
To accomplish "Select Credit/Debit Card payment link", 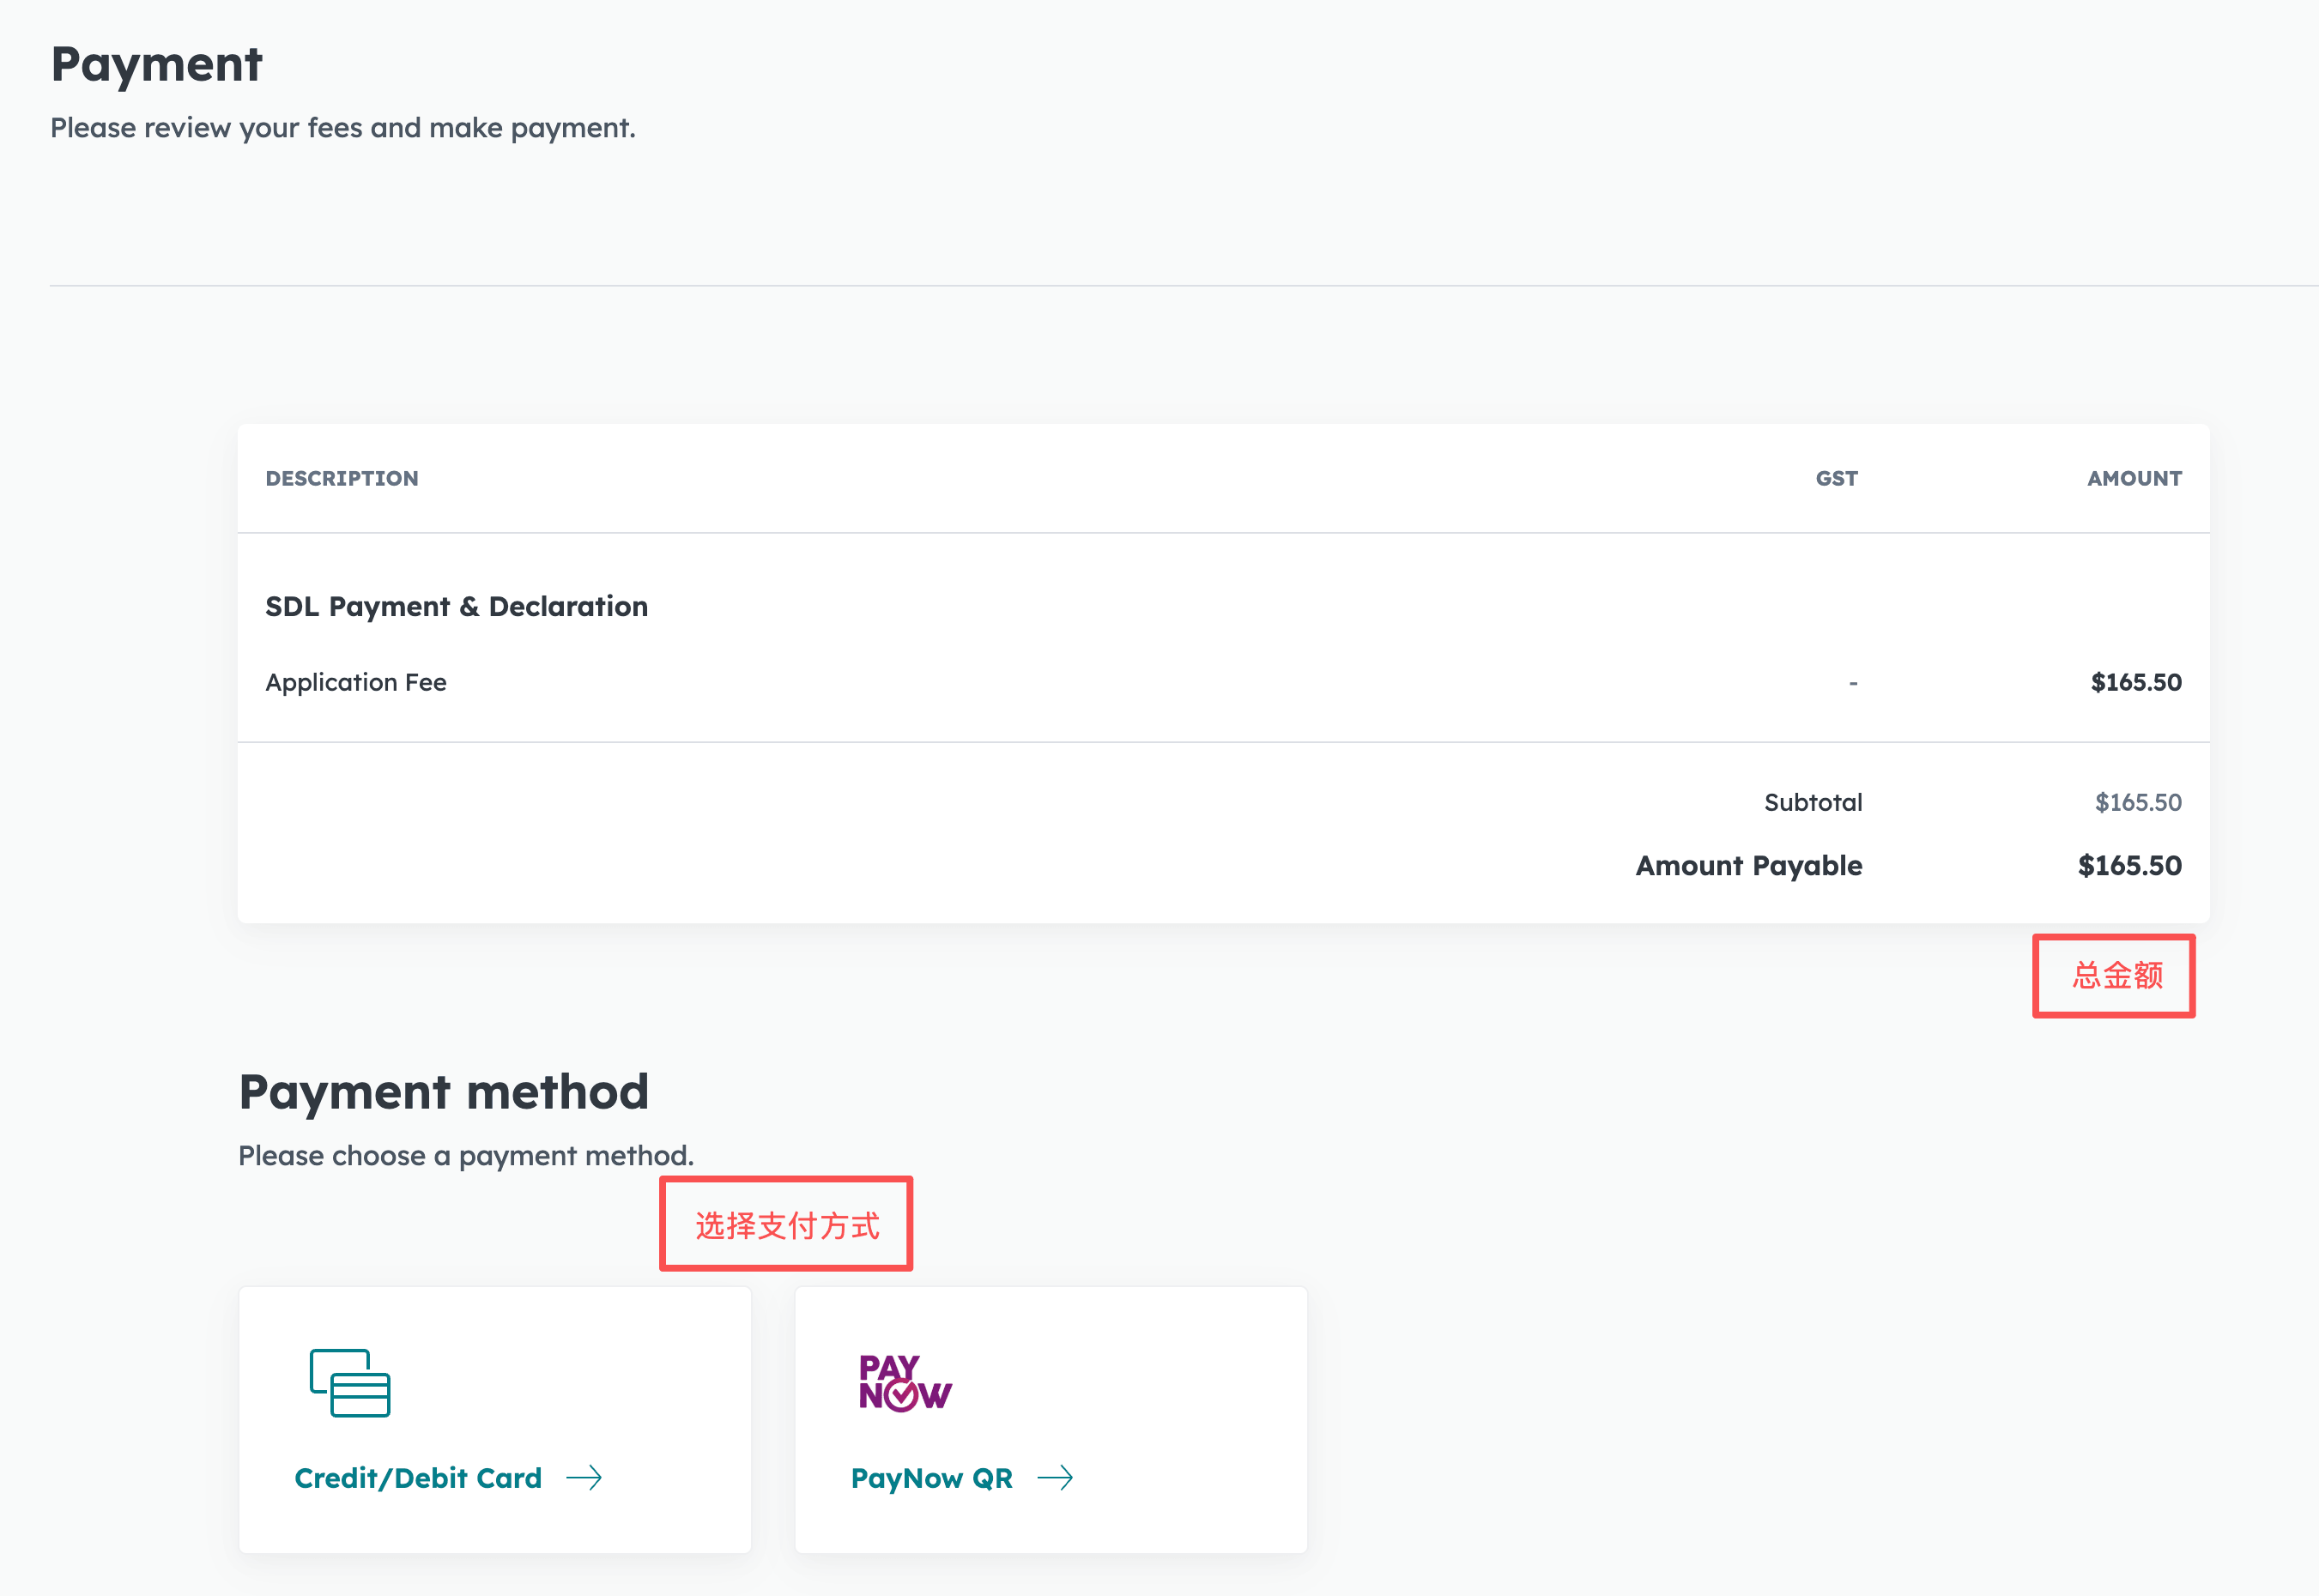I will tap(418, 1478).
